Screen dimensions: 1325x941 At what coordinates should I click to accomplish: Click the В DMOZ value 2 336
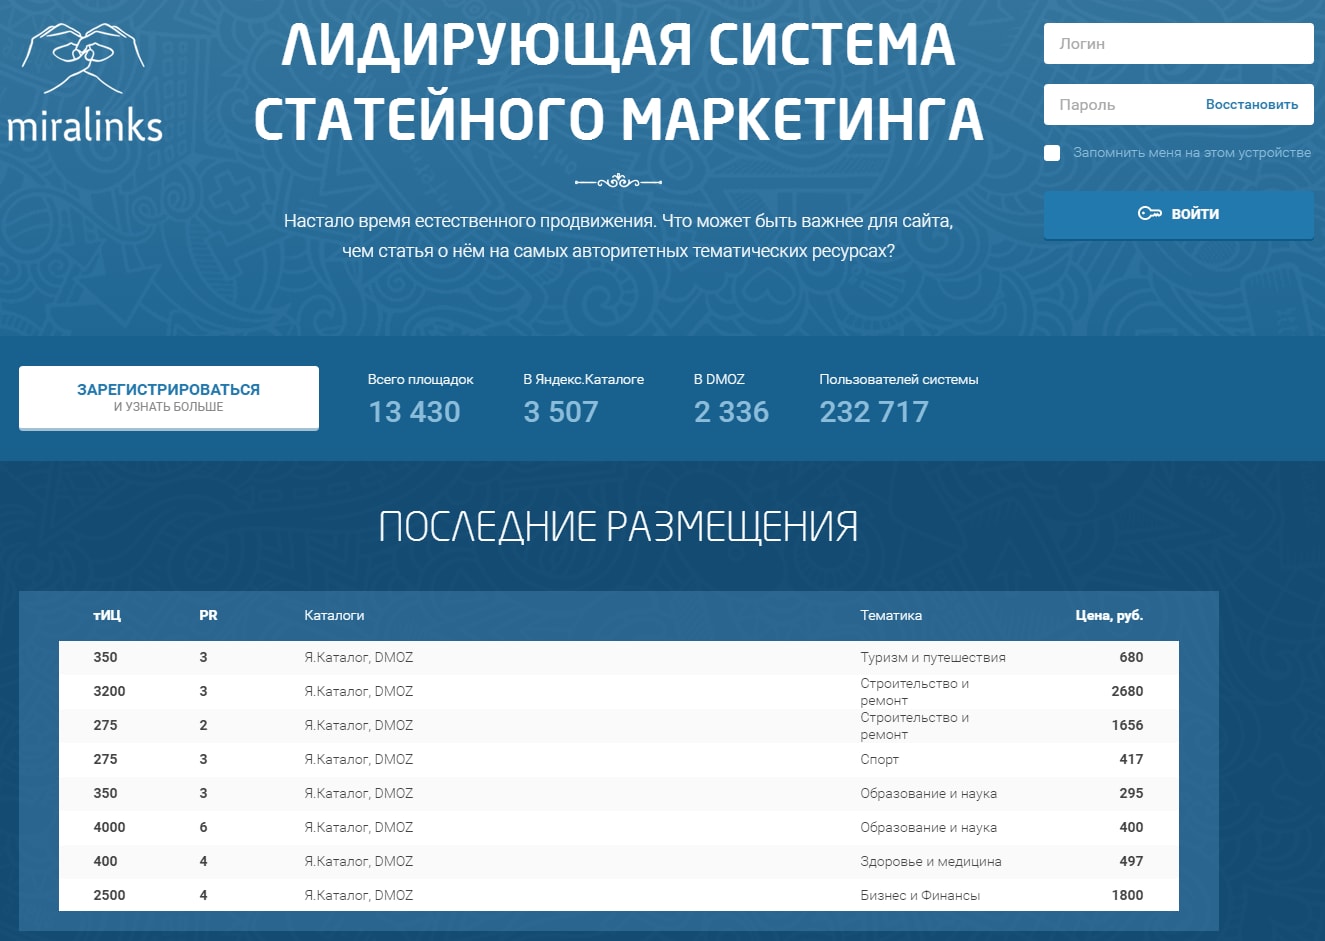731,412
